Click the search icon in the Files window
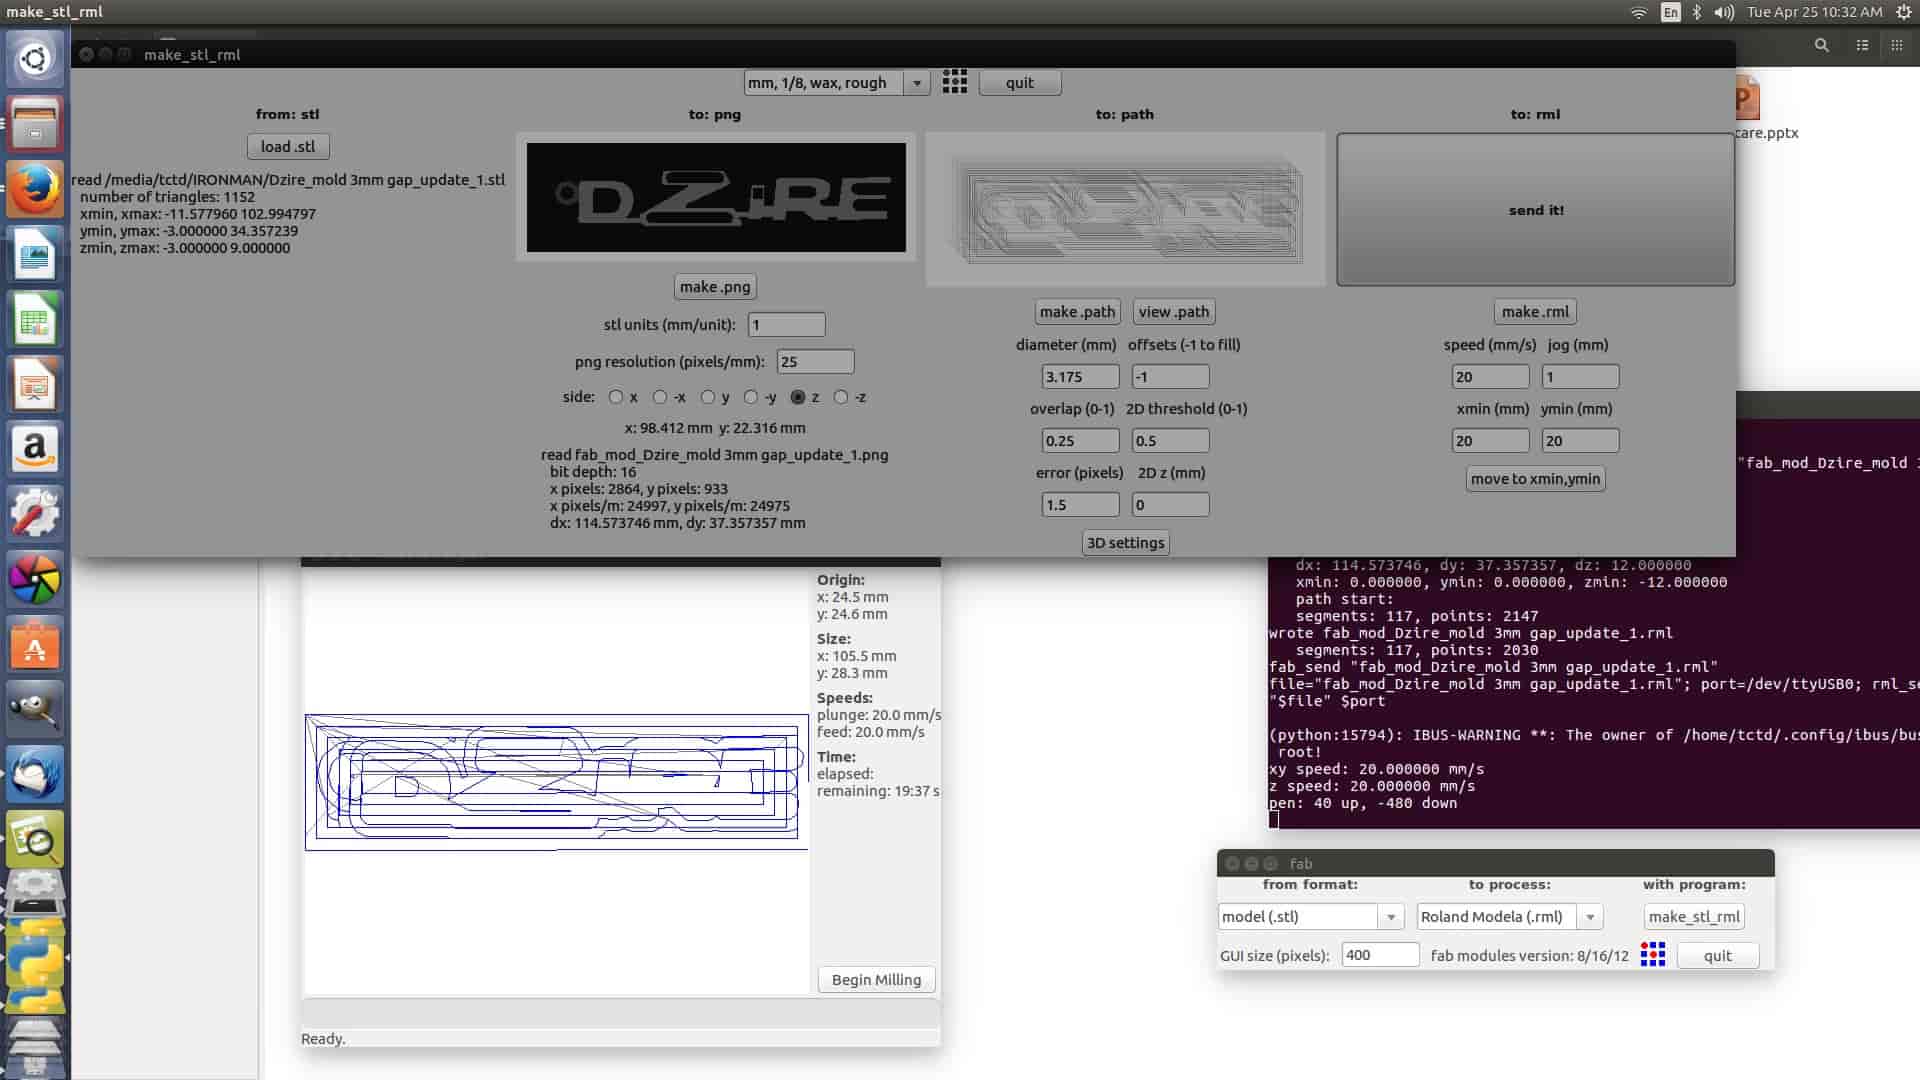 pyautogui.click(x=1822, y=45)
